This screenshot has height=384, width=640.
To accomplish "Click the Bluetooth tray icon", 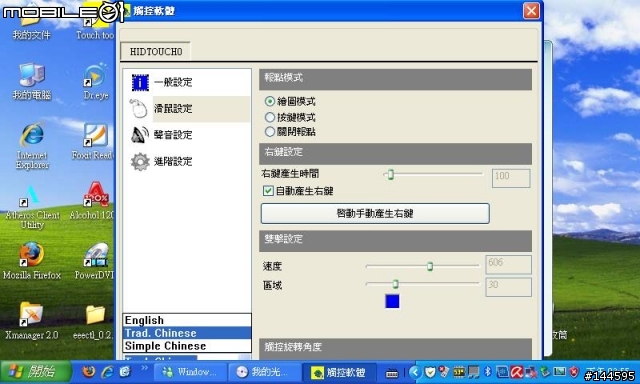I will click(x=488, y=371).
